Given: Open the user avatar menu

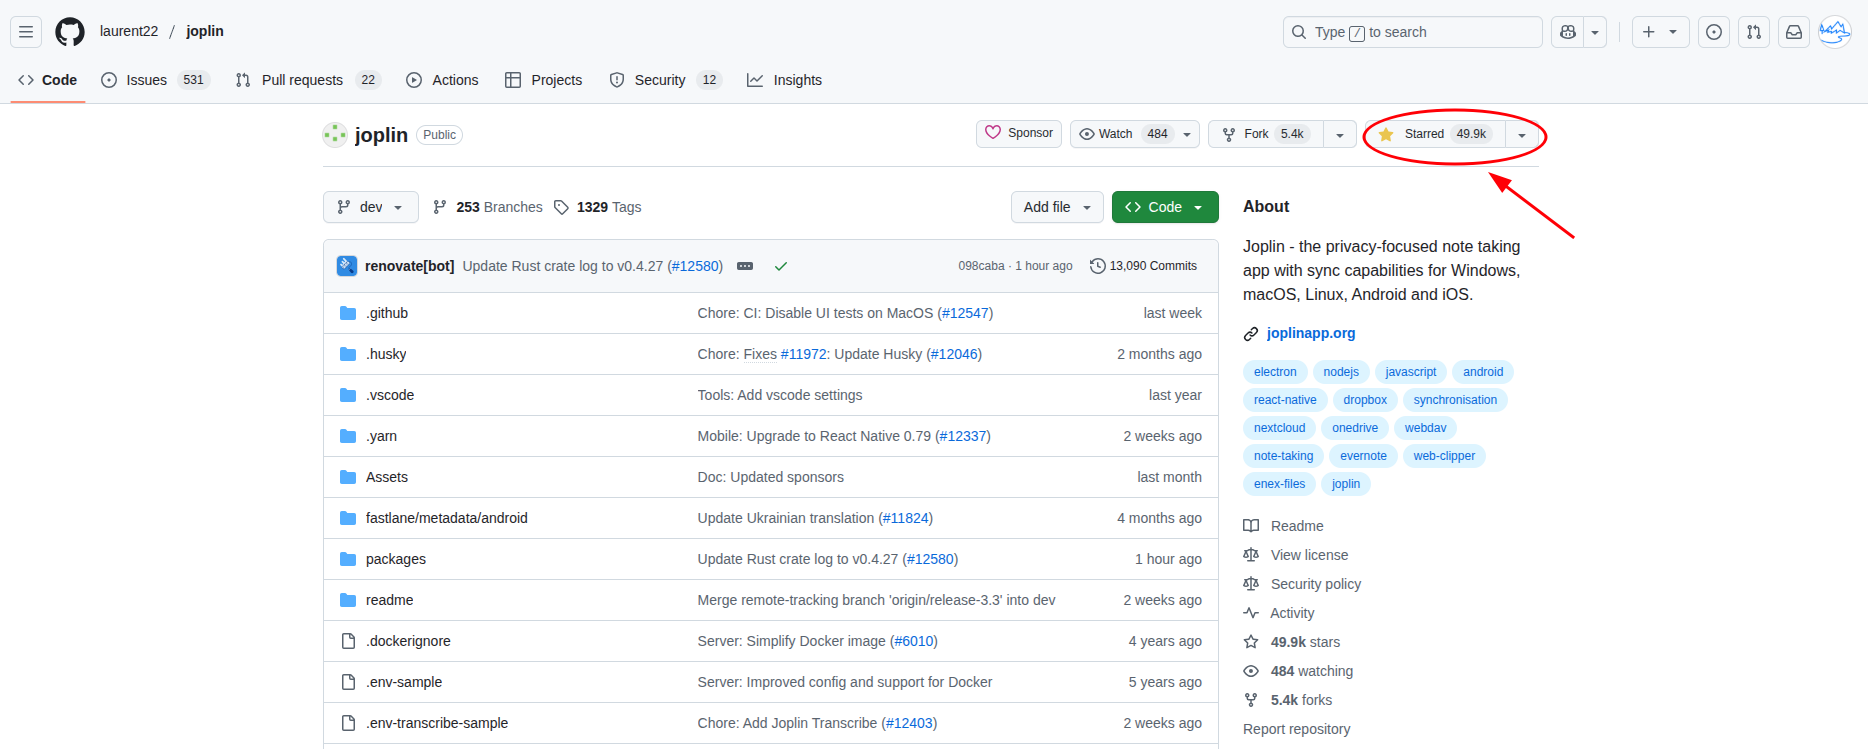Looking at the screenshot, I should coord(1834,32).
